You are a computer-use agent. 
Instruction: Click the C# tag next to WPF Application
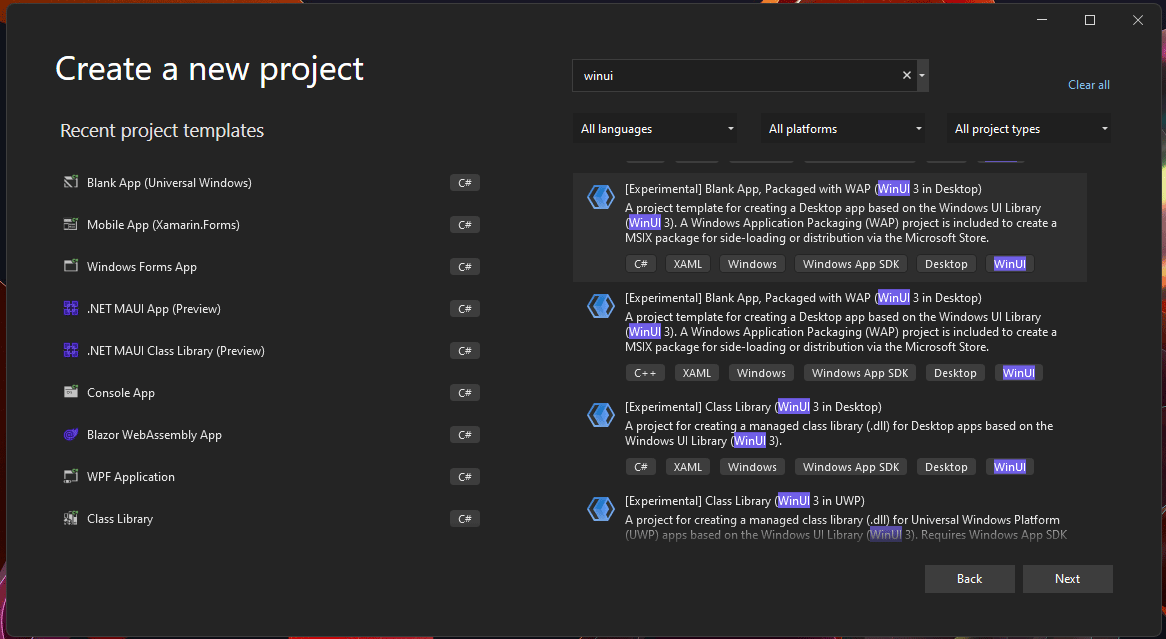click(465, 477)
